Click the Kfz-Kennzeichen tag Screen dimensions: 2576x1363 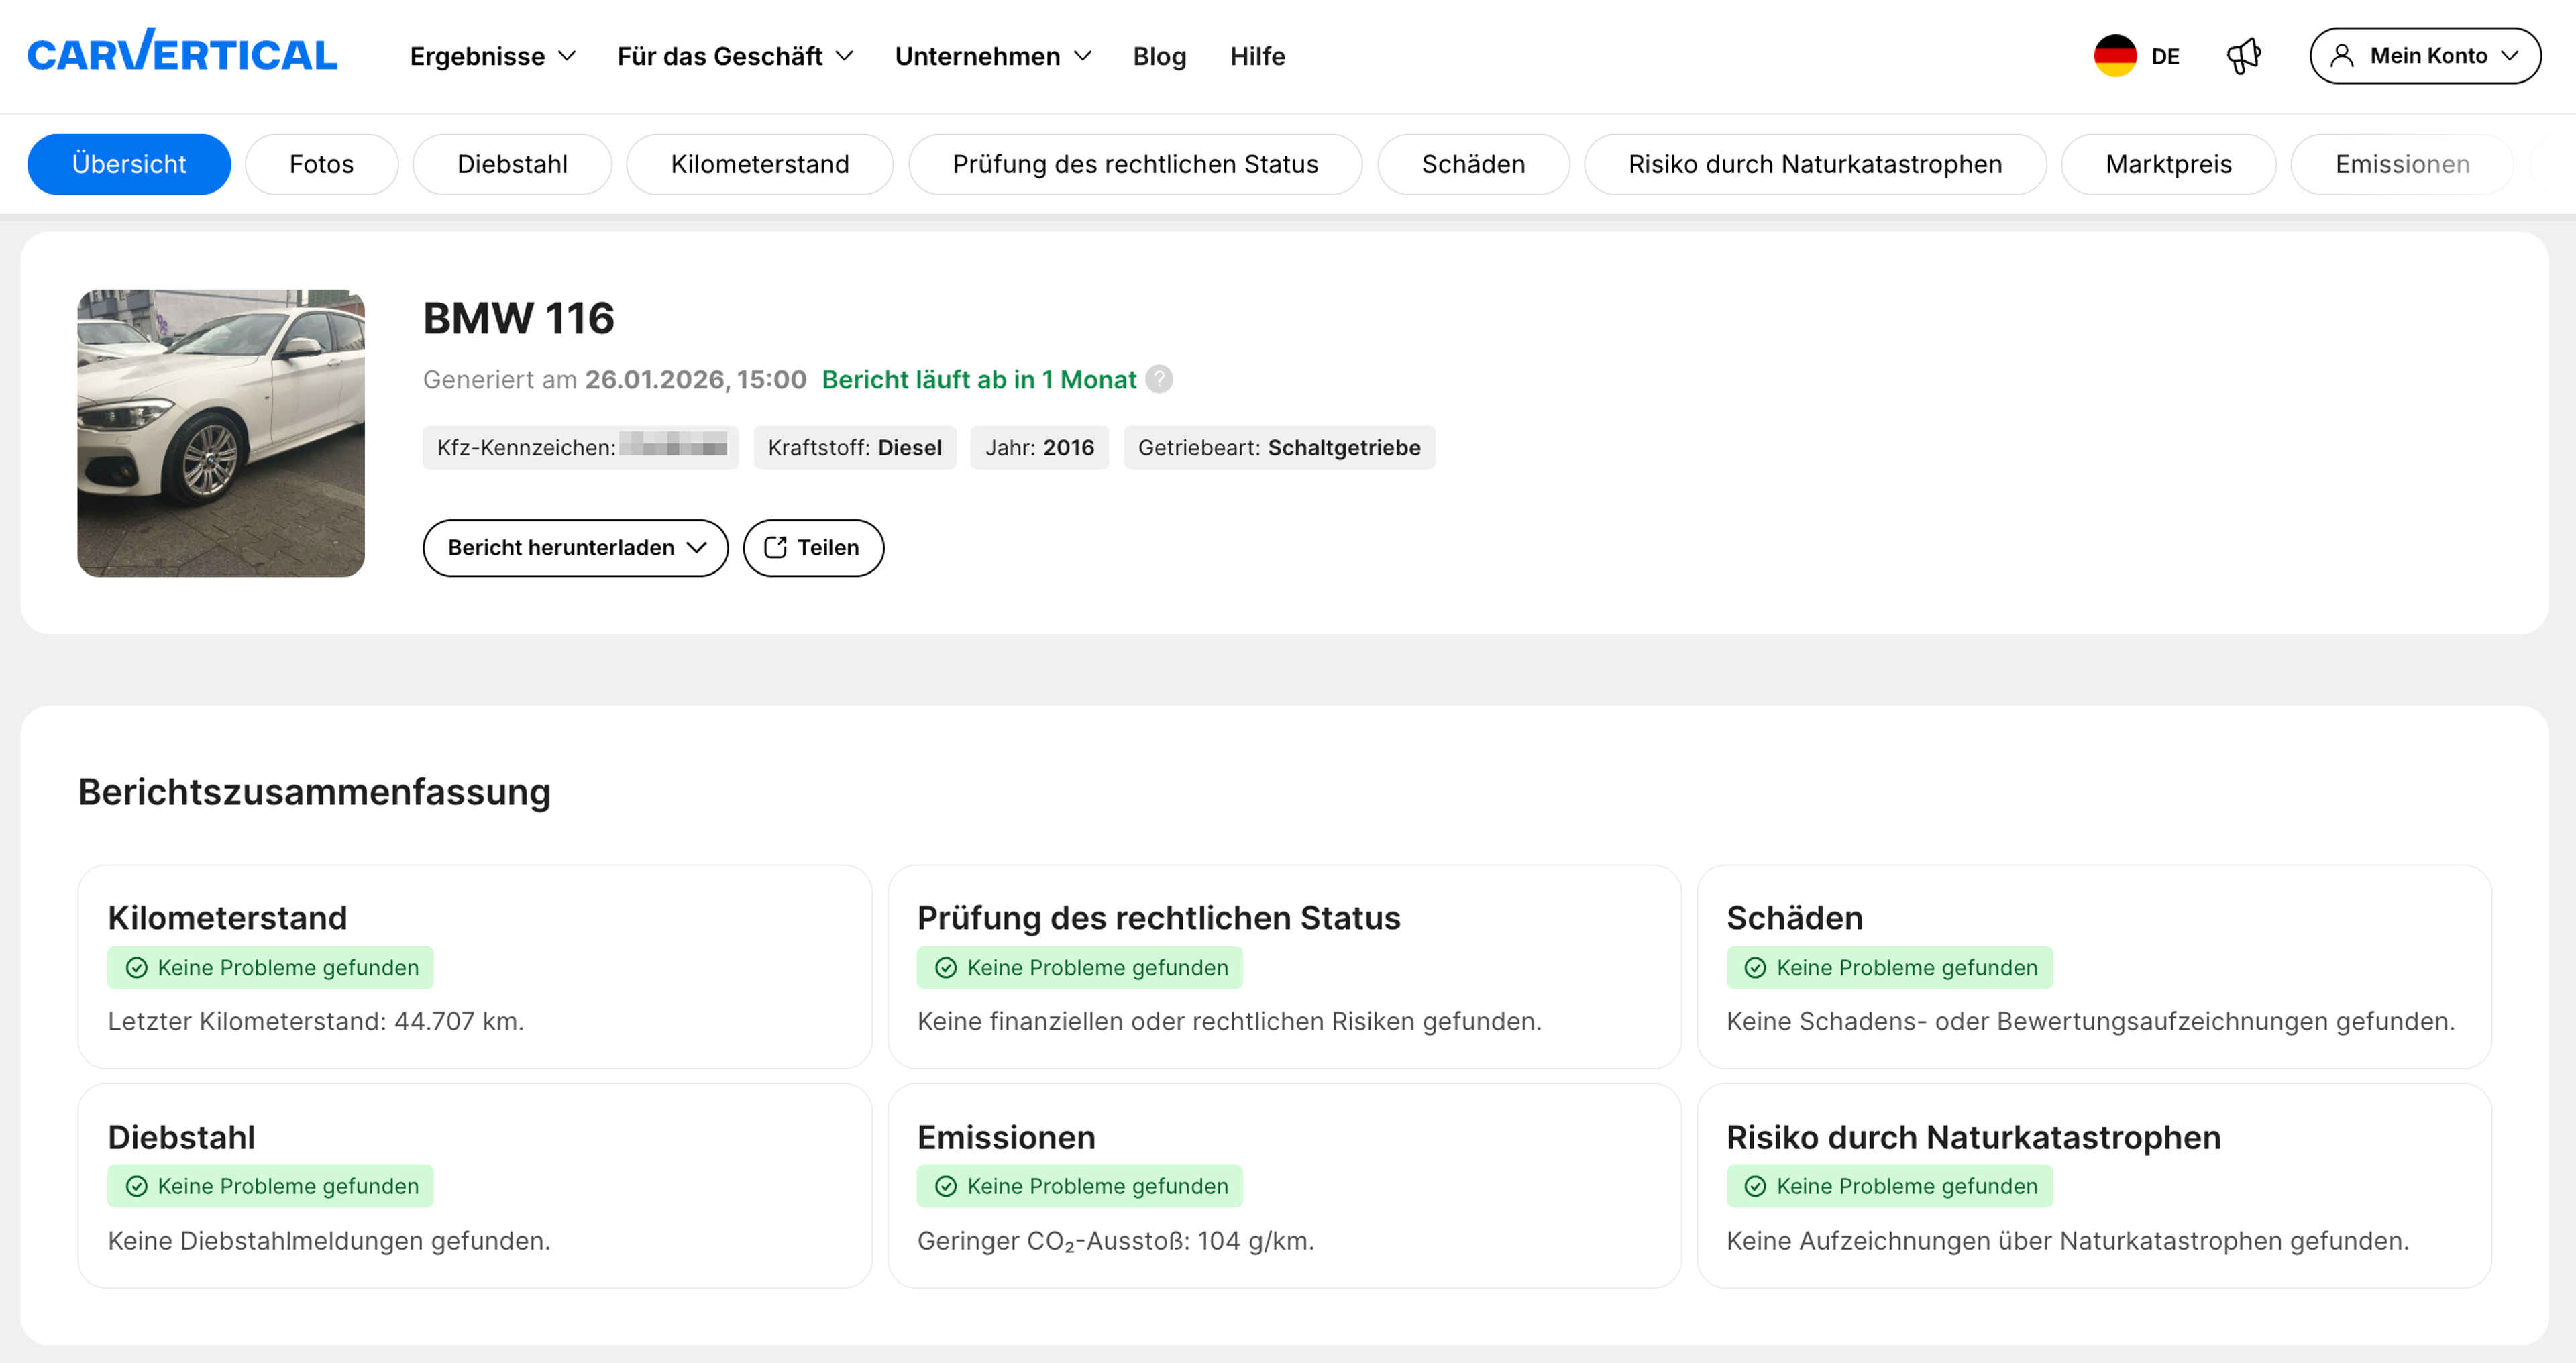pos(581,448)
